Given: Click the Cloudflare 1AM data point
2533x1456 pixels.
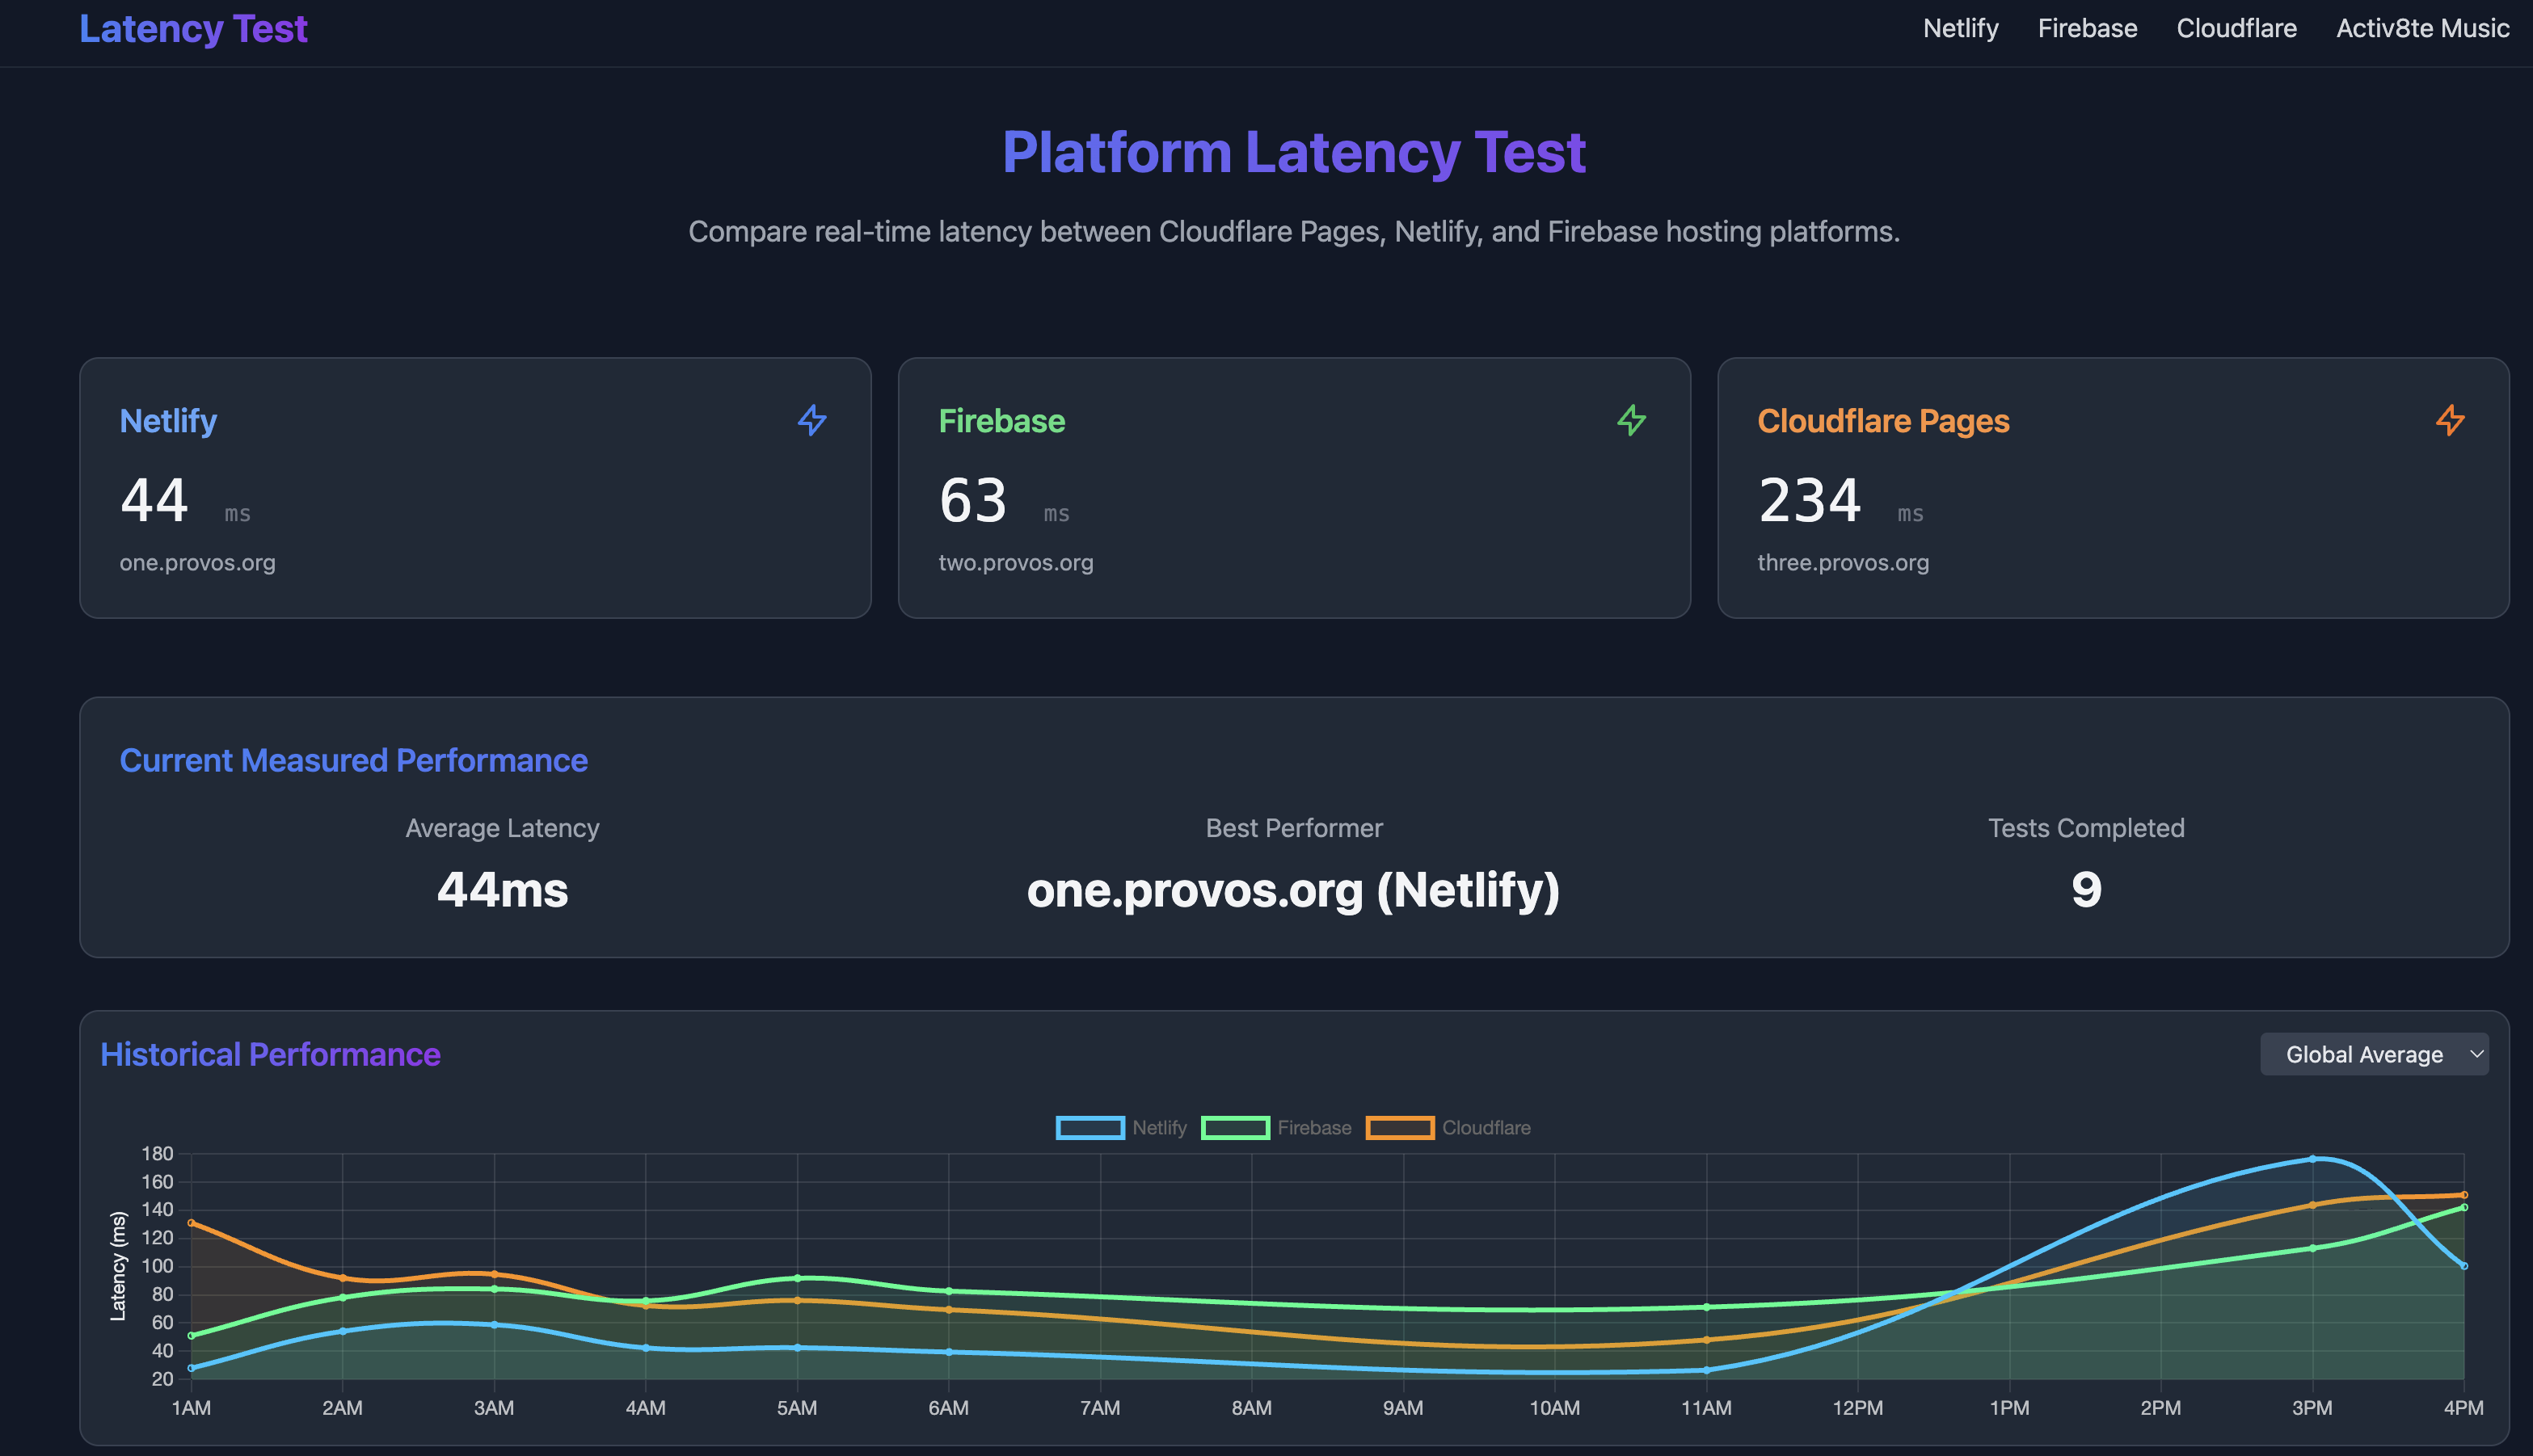Looking at the screenshot, I should [191, 1222].
